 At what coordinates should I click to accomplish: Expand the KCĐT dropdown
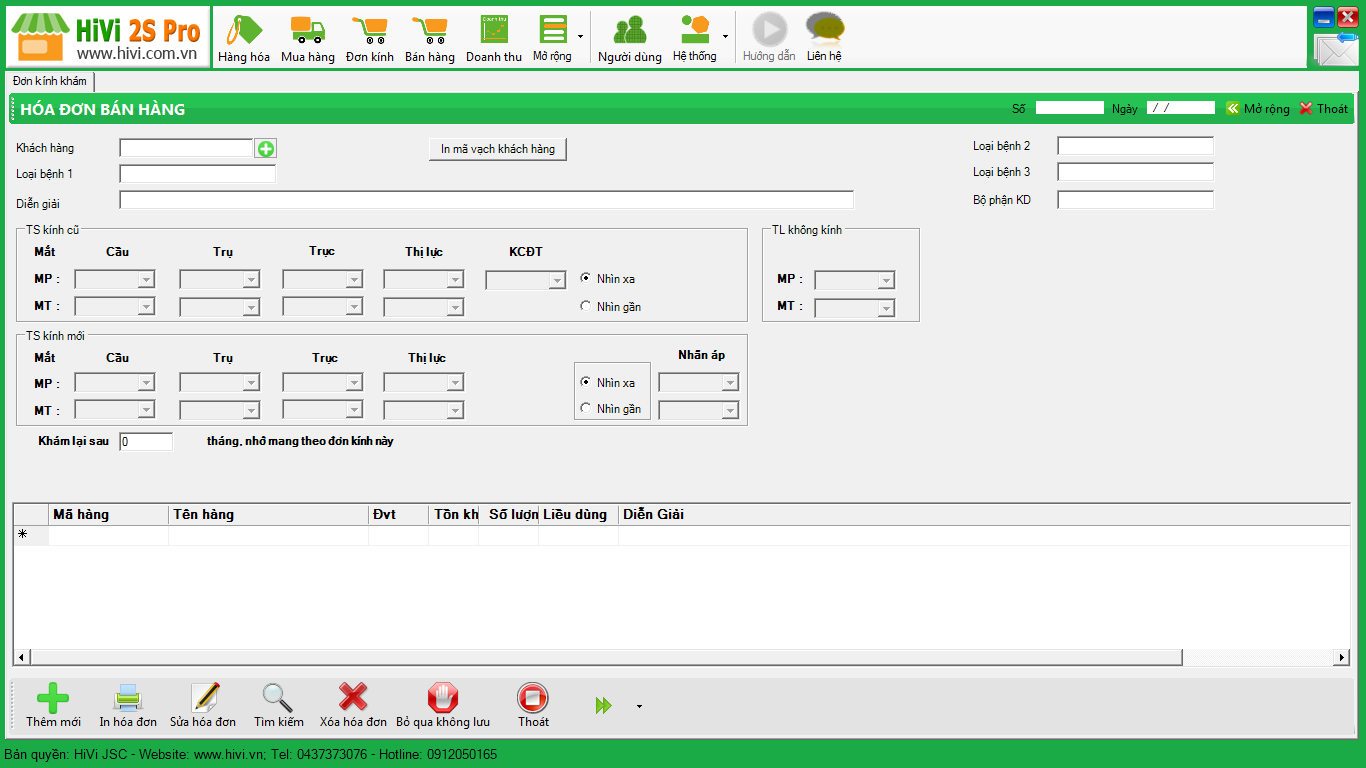557,281
